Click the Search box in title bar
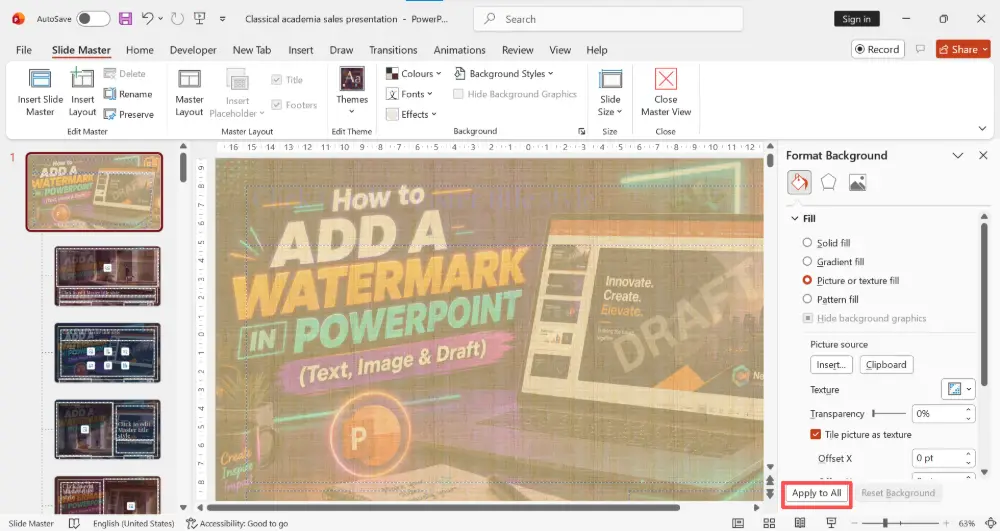The height and width of the screenshot is (531, 1000). [608, 19]
